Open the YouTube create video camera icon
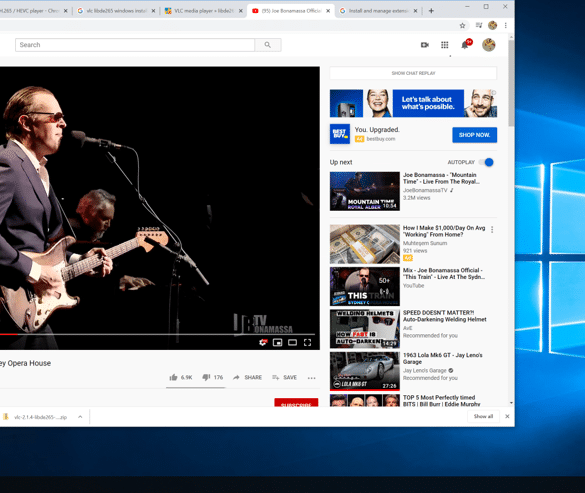Viewport: 585px width, 493px height. tap(425, 45)
